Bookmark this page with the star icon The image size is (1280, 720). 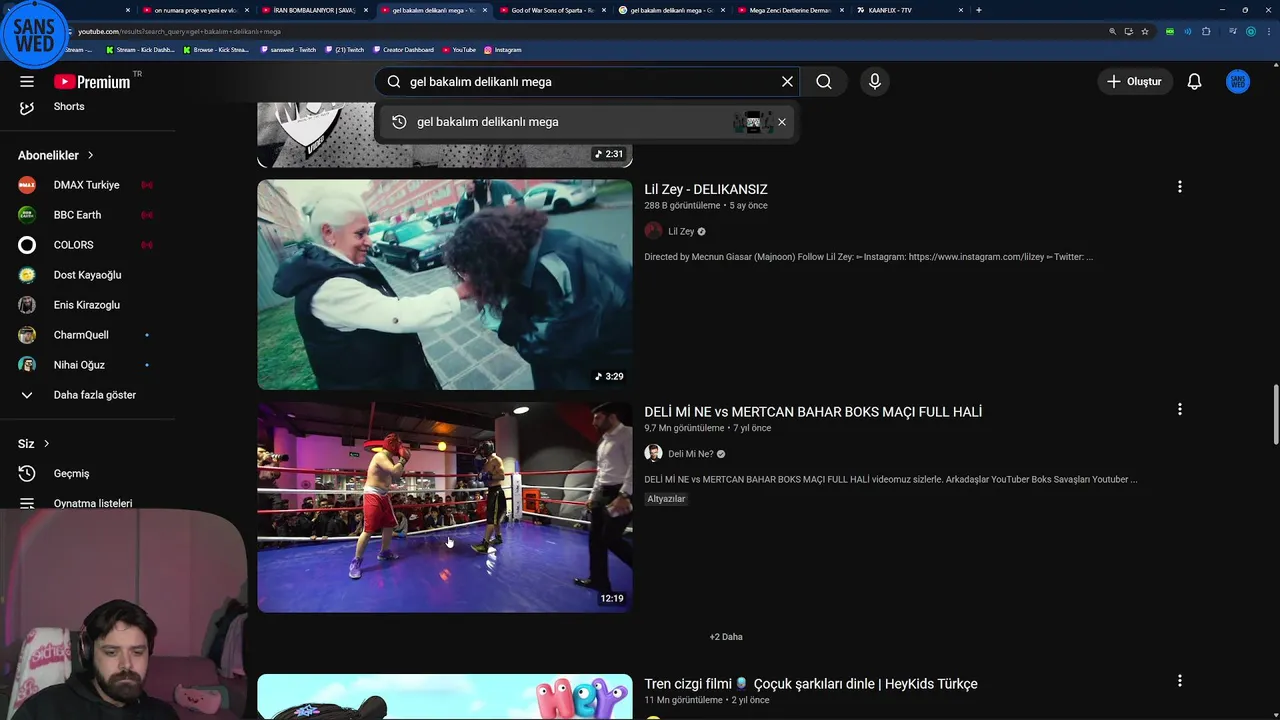click(1145, 31)
